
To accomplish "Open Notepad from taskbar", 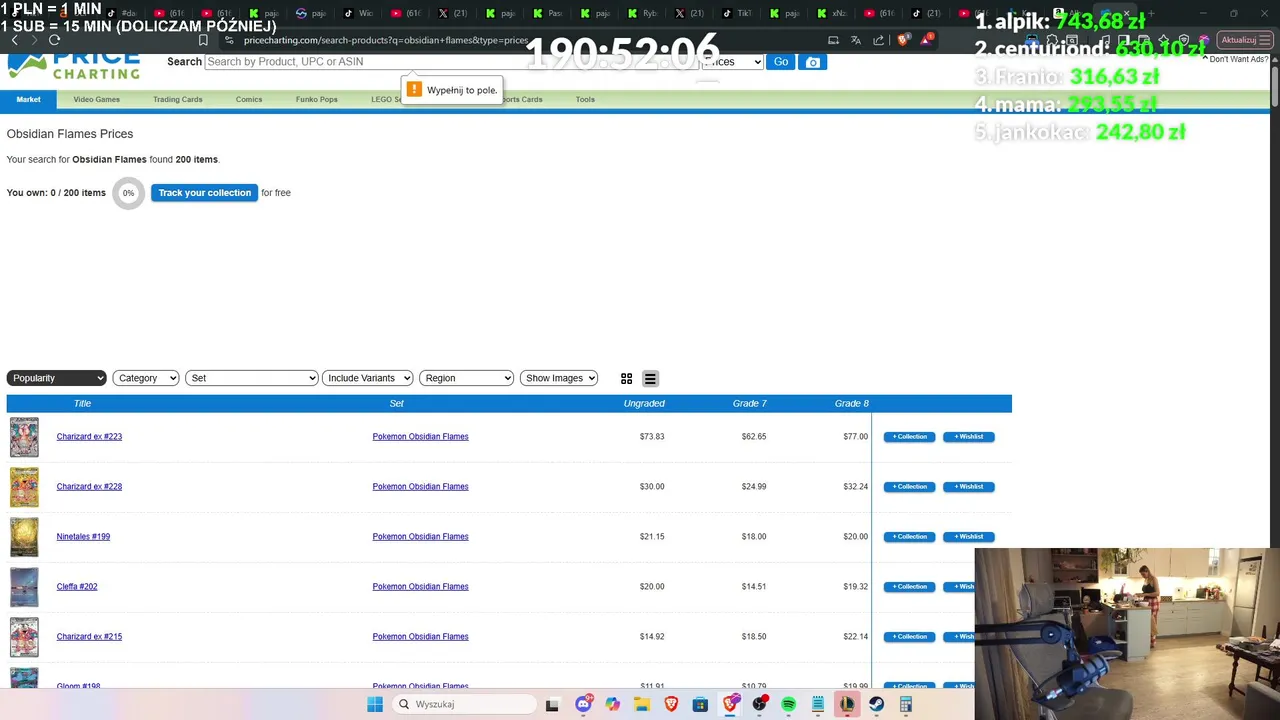I will [x=818, y=704].
